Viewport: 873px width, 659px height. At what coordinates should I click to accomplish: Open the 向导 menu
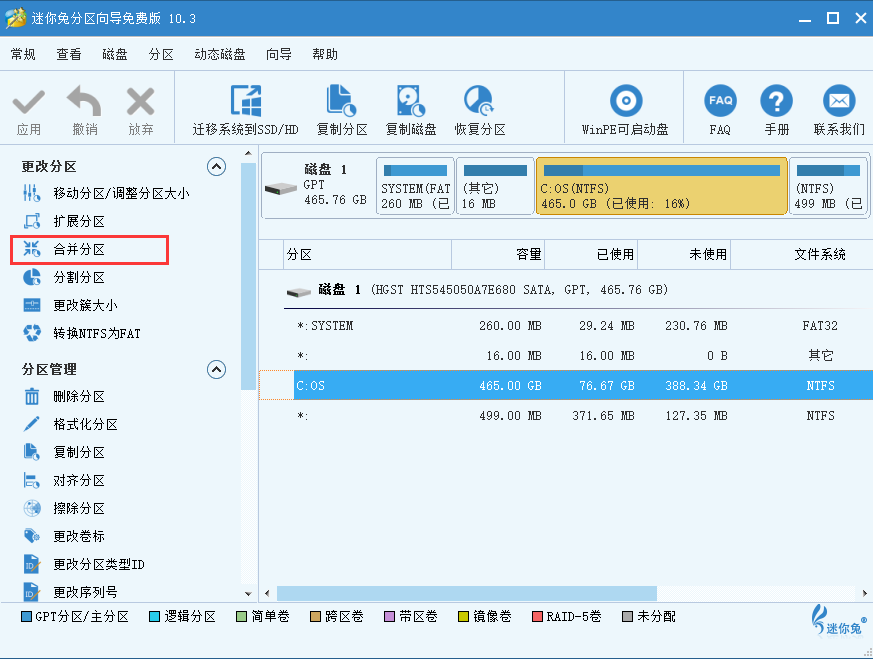pyautogui.click(x=279, y=54)
